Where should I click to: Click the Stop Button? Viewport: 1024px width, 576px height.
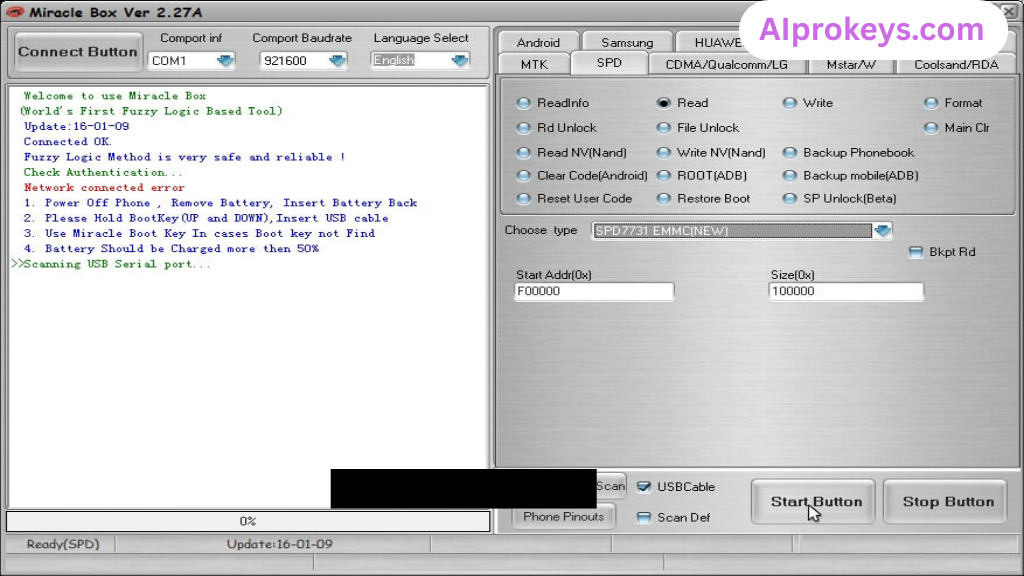[x=945, y=502]
